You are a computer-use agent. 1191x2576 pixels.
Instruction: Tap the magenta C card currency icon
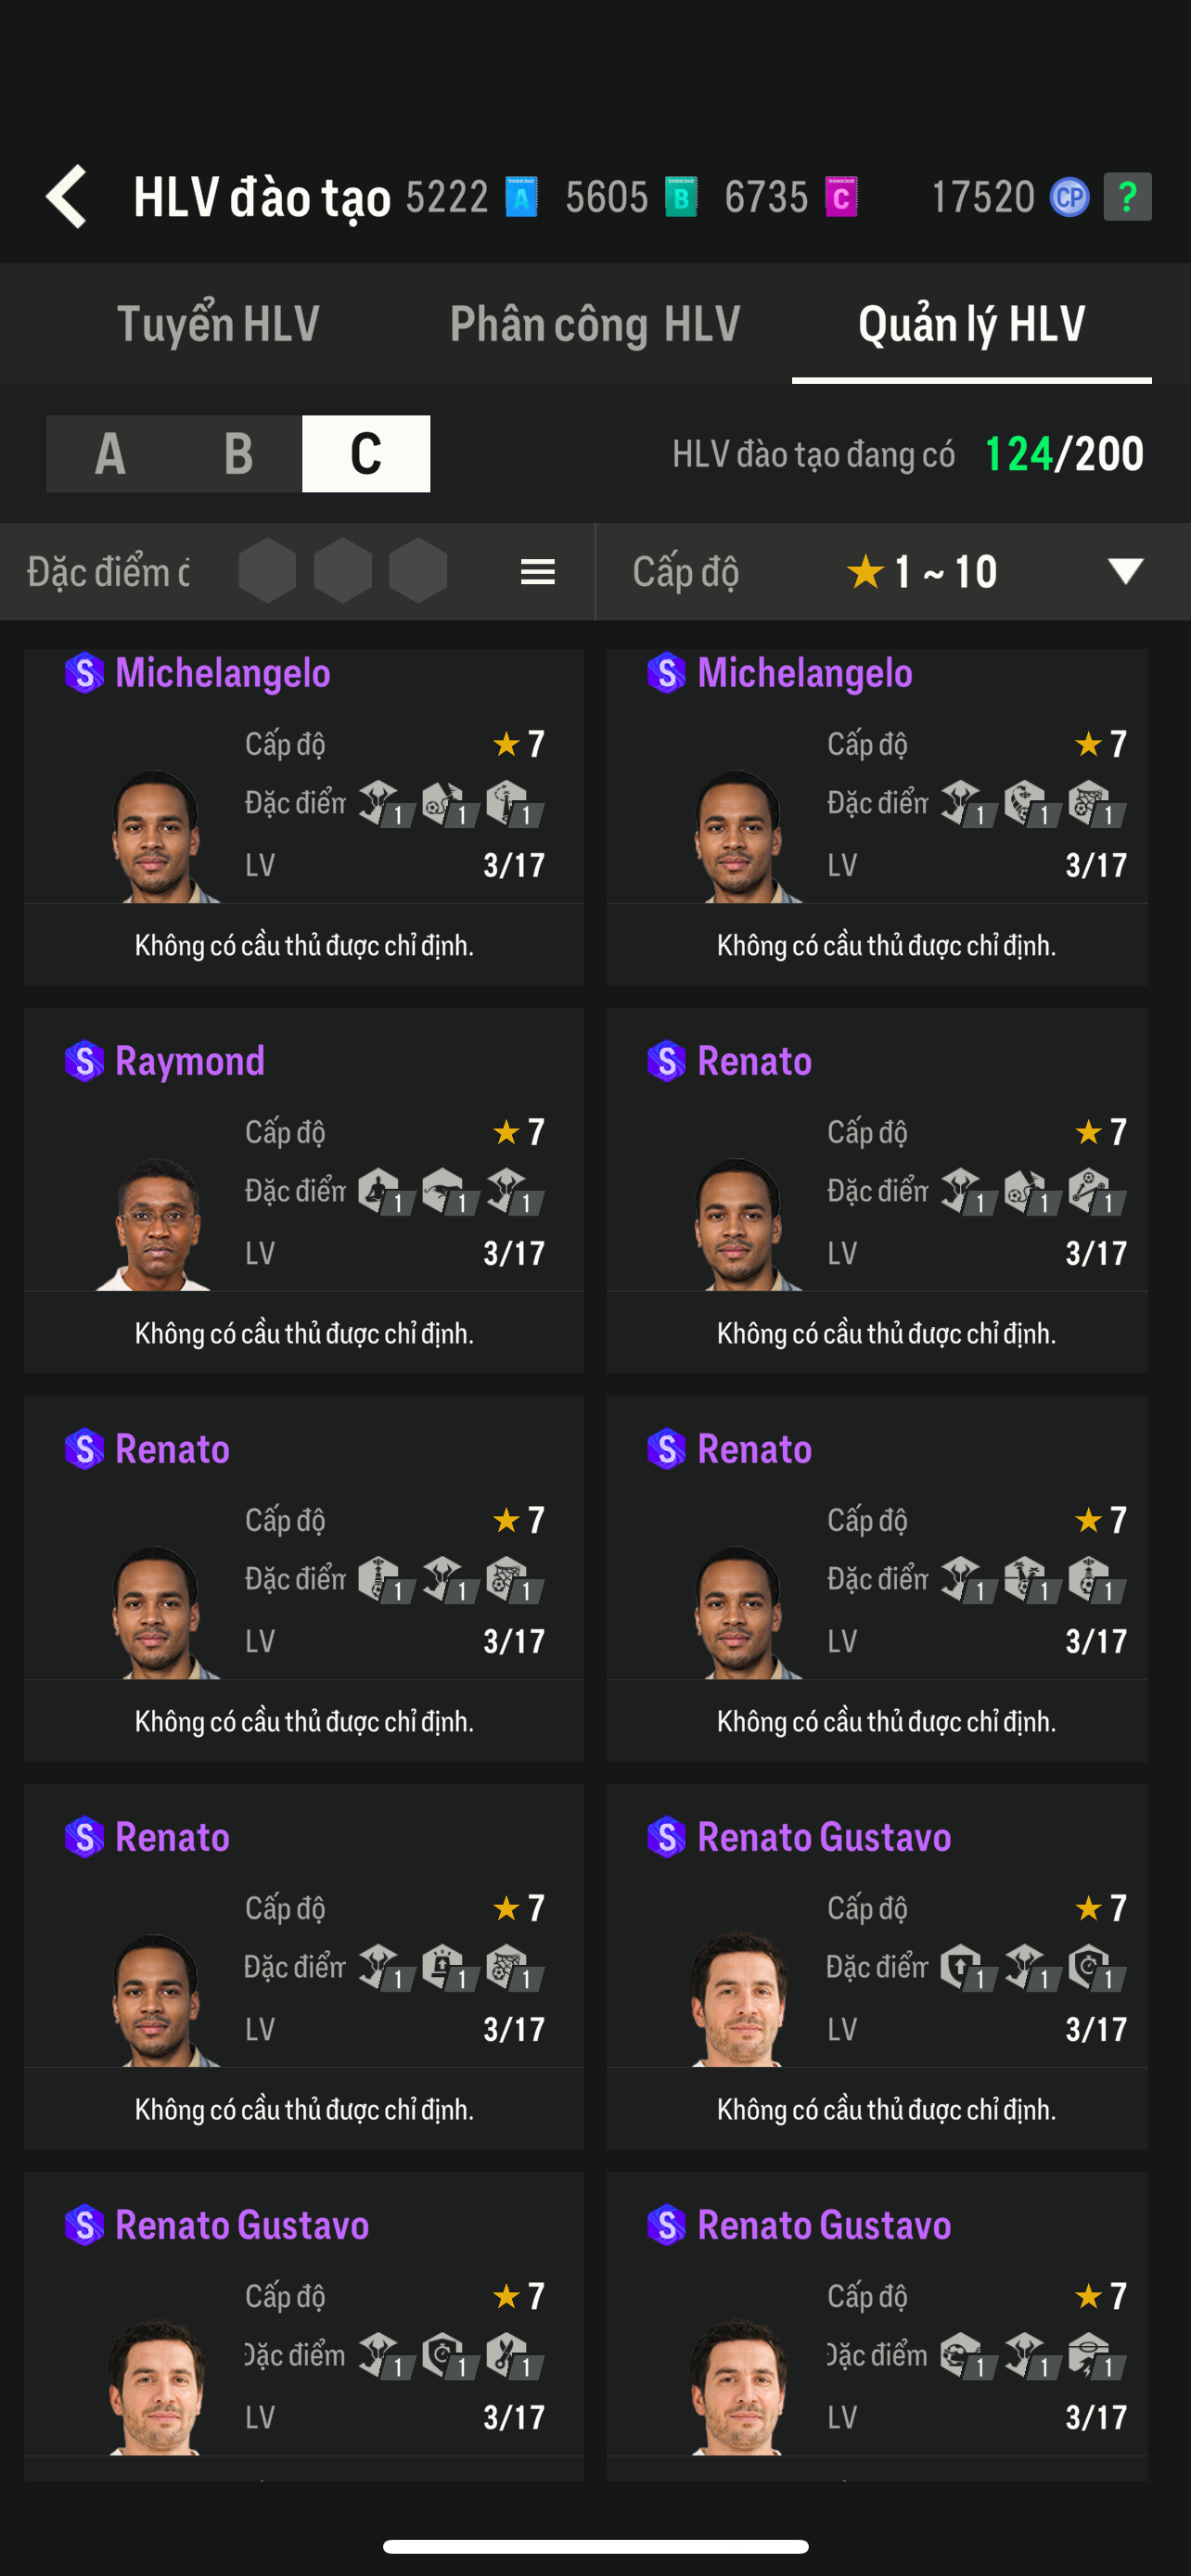click(841, 197)
